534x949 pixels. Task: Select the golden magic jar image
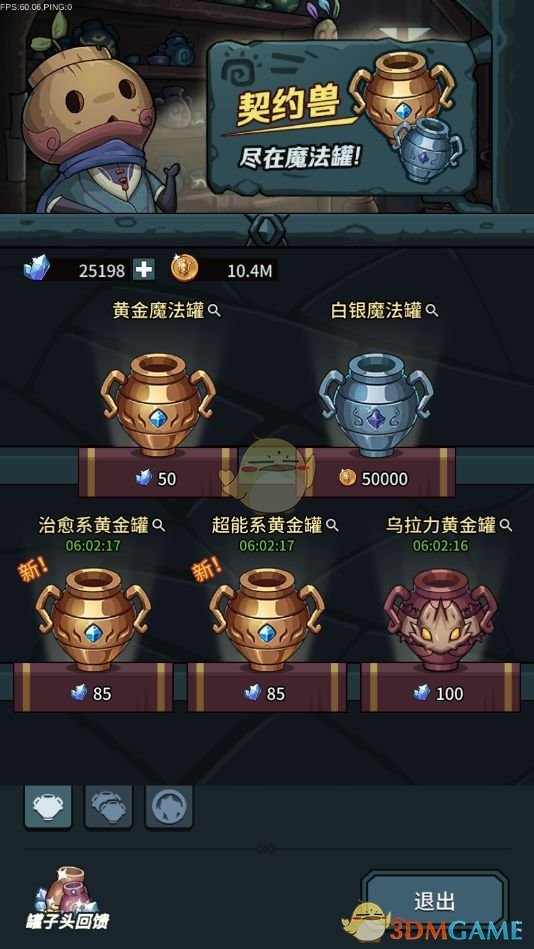coord(158,404)
